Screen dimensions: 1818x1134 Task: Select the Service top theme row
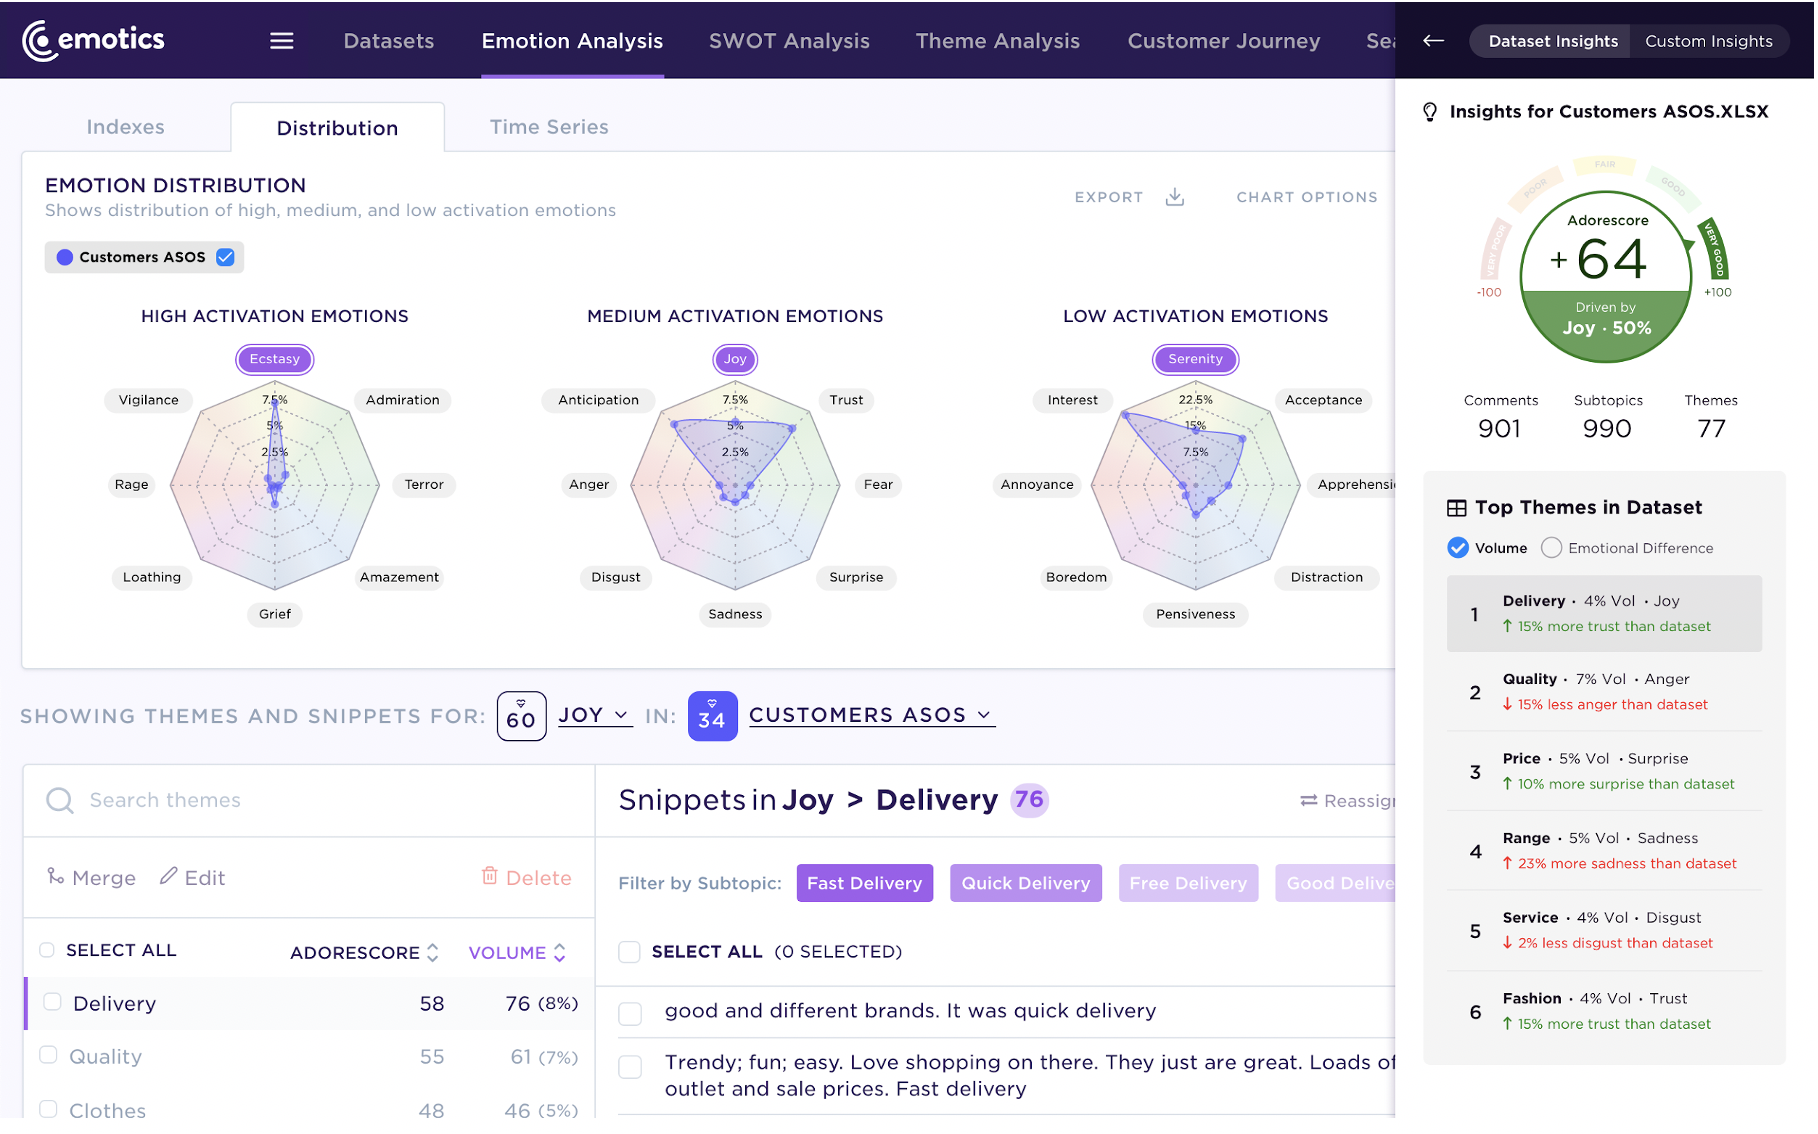[x=1604, y=930]
